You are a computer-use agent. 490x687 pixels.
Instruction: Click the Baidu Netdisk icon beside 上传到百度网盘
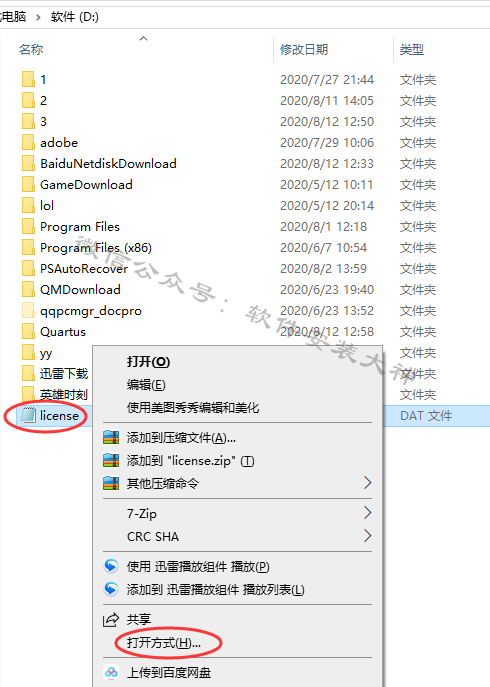pos(111,672)
